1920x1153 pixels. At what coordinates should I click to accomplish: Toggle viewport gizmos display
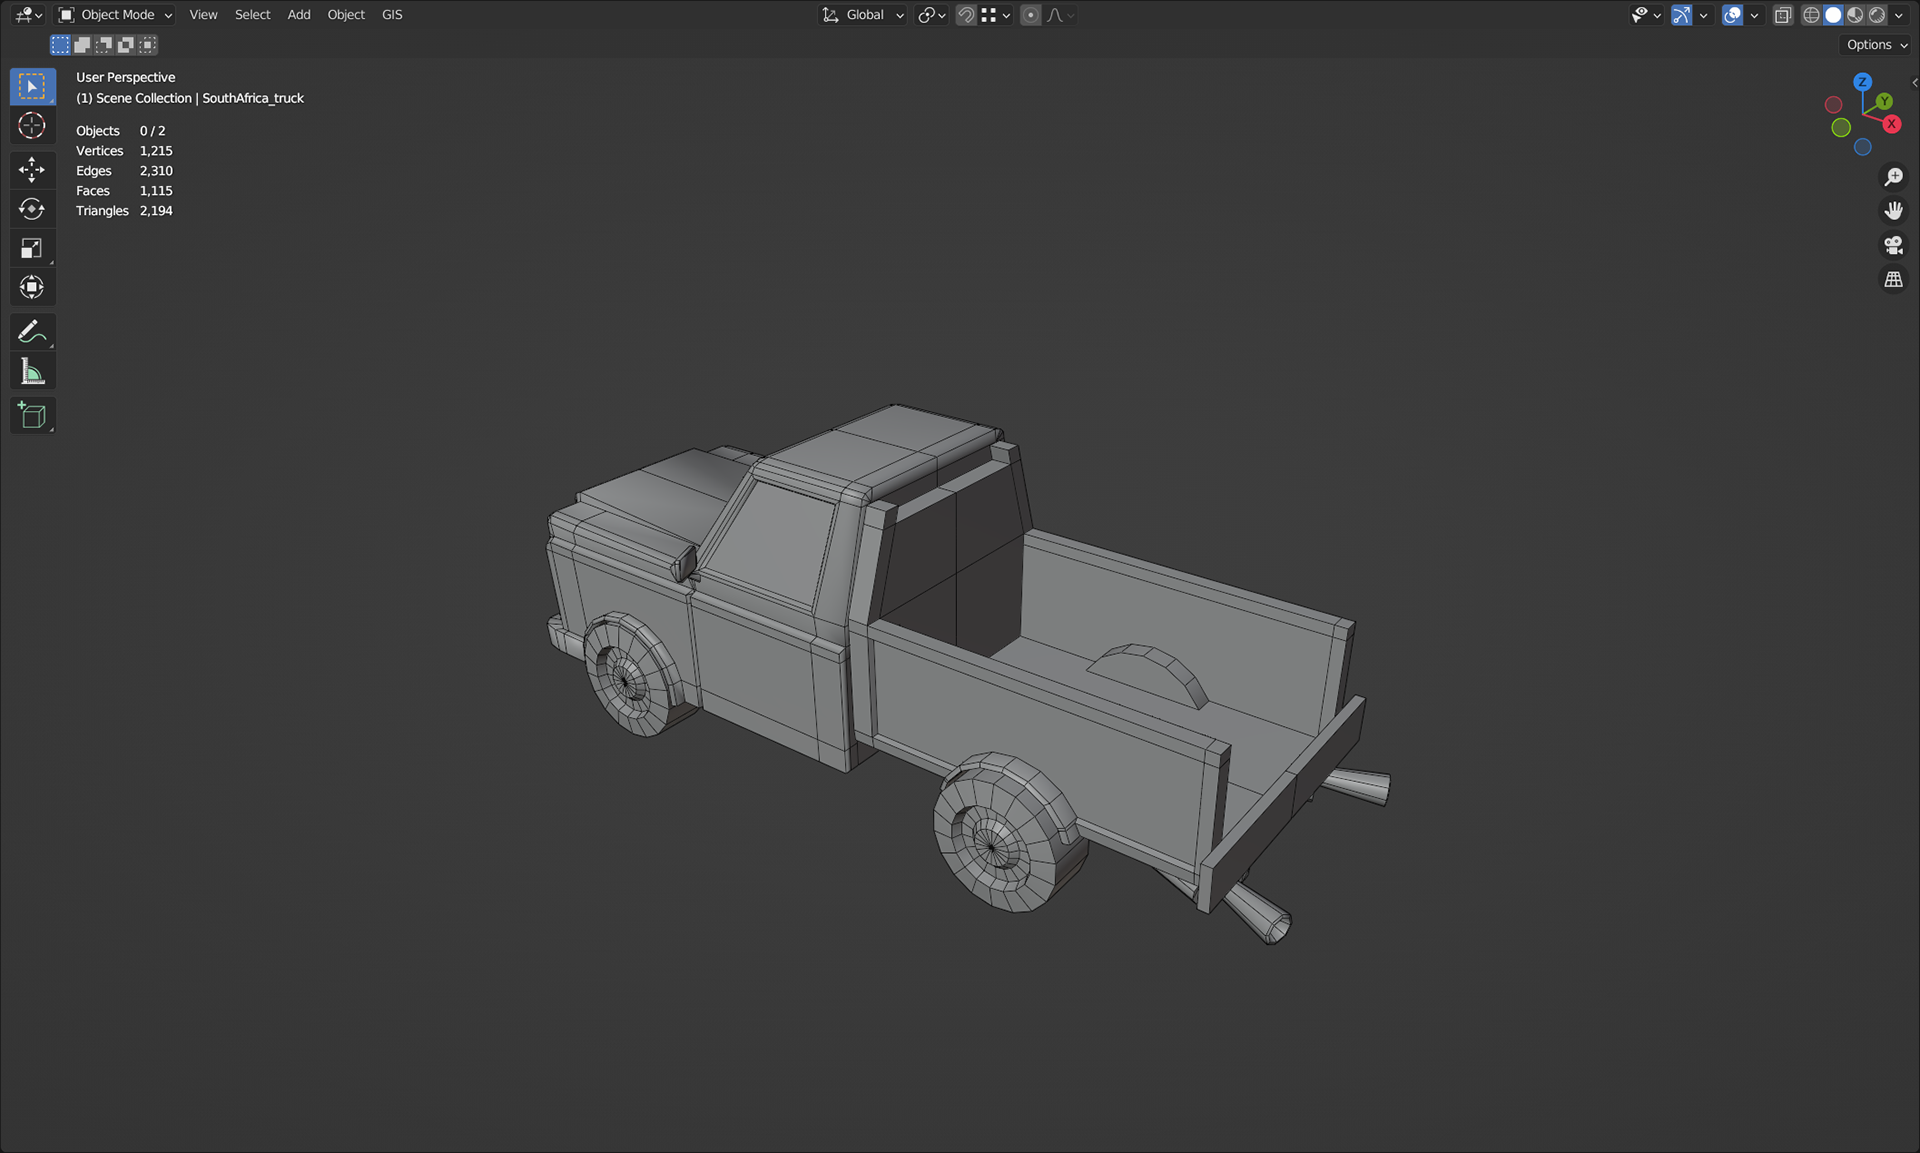pos(1682,15)
